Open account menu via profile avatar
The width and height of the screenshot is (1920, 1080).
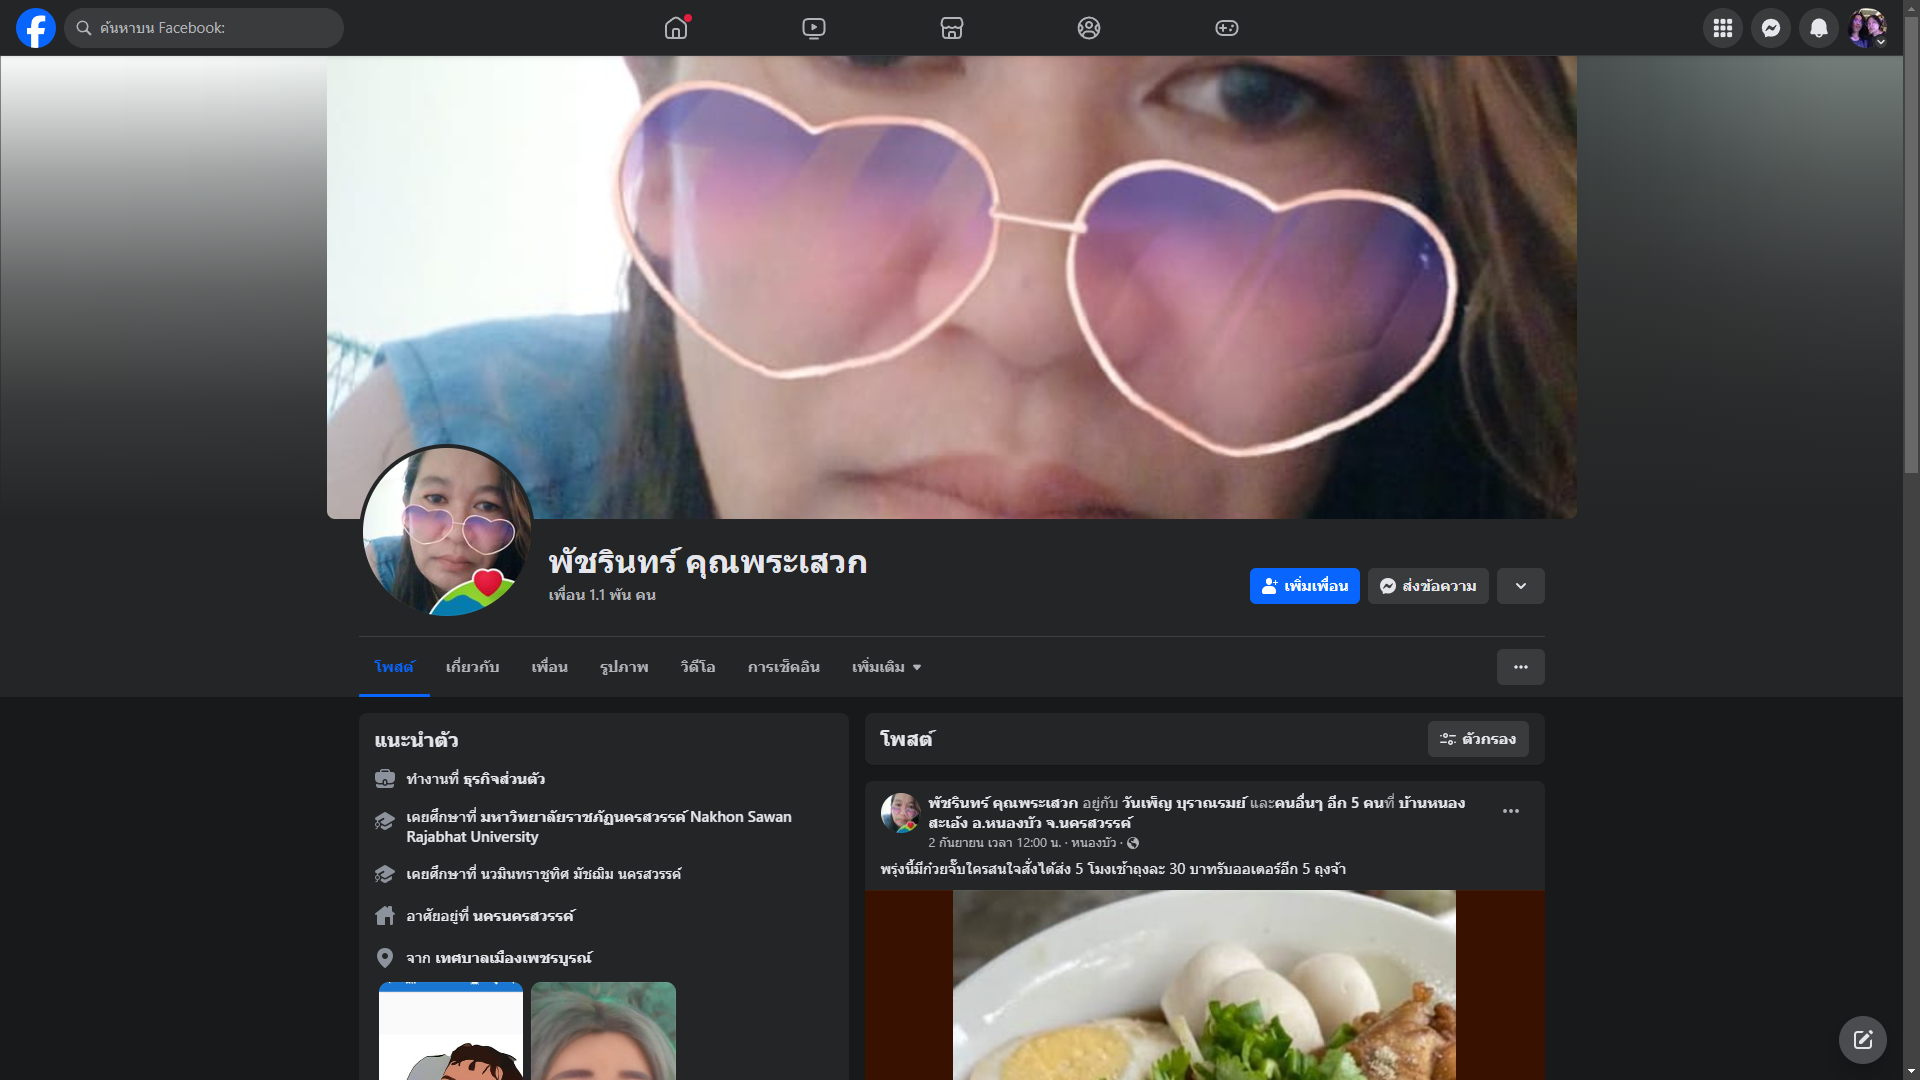(1866, 28)
